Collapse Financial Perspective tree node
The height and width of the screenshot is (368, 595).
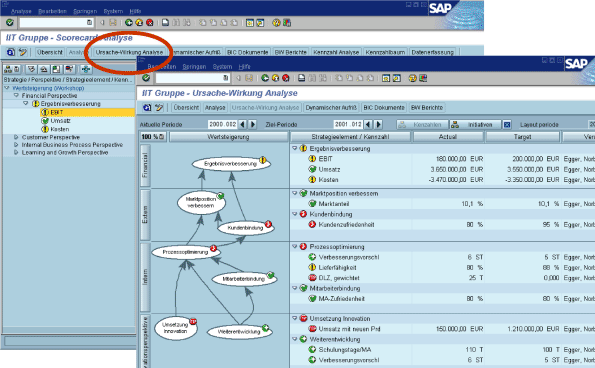(x=16, y=96)
